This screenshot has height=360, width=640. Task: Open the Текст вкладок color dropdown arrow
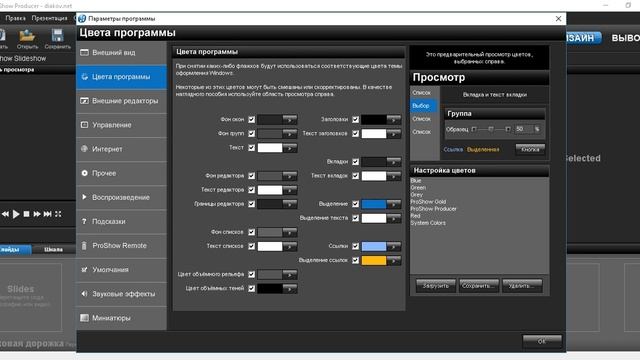point(394,176)
